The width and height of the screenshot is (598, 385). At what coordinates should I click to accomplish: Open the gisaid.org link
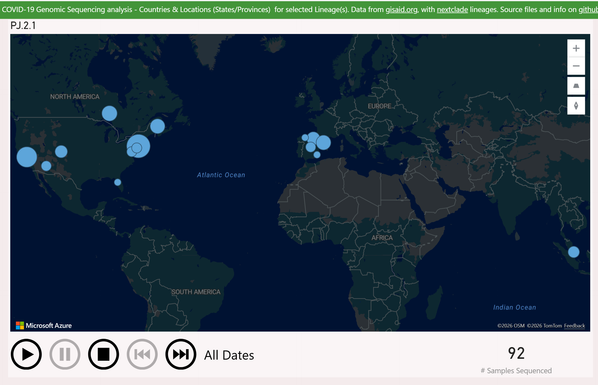(x=401, y=10)
